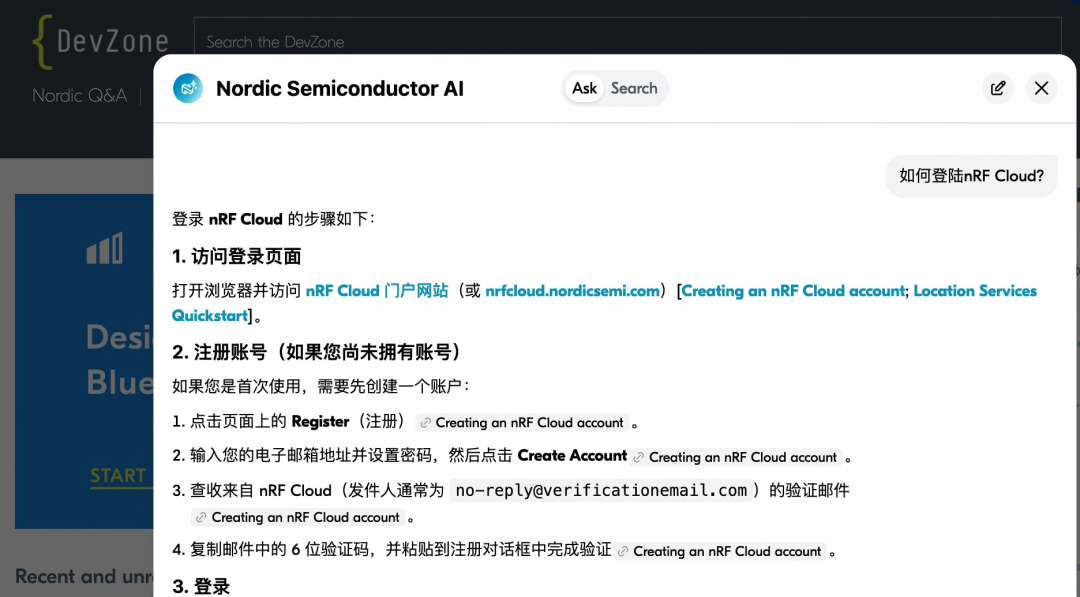Close the AI assistant panel
The width and height of the screenshot is (1080, 597).
(x=1041, y=88)
